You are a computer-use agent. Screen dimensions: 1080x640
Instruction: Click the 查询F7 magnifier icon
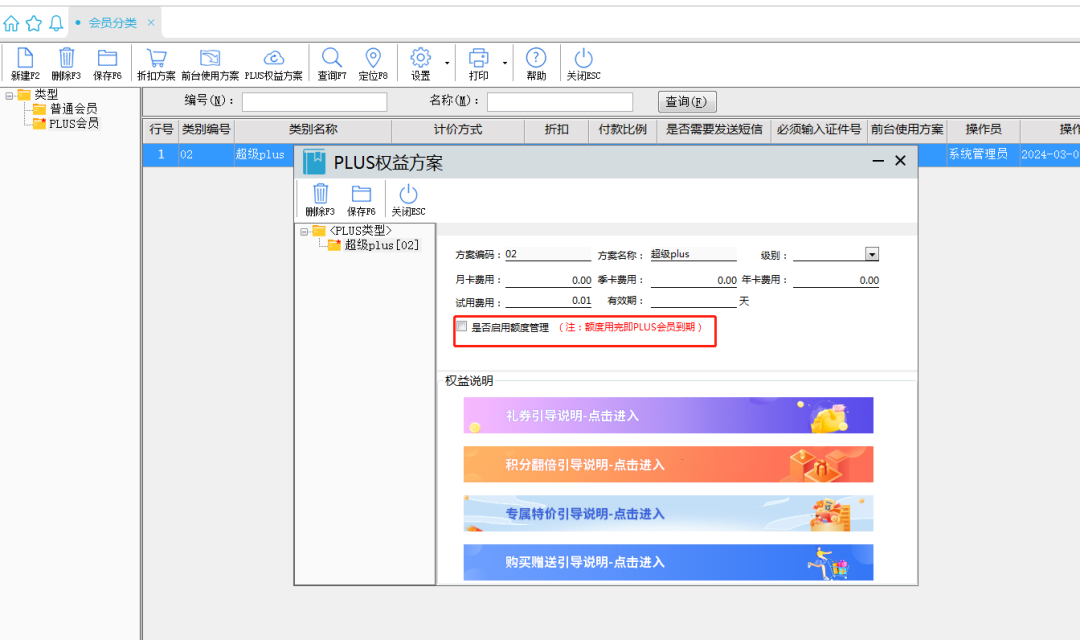pyautogui.click(x=332, y=59)
